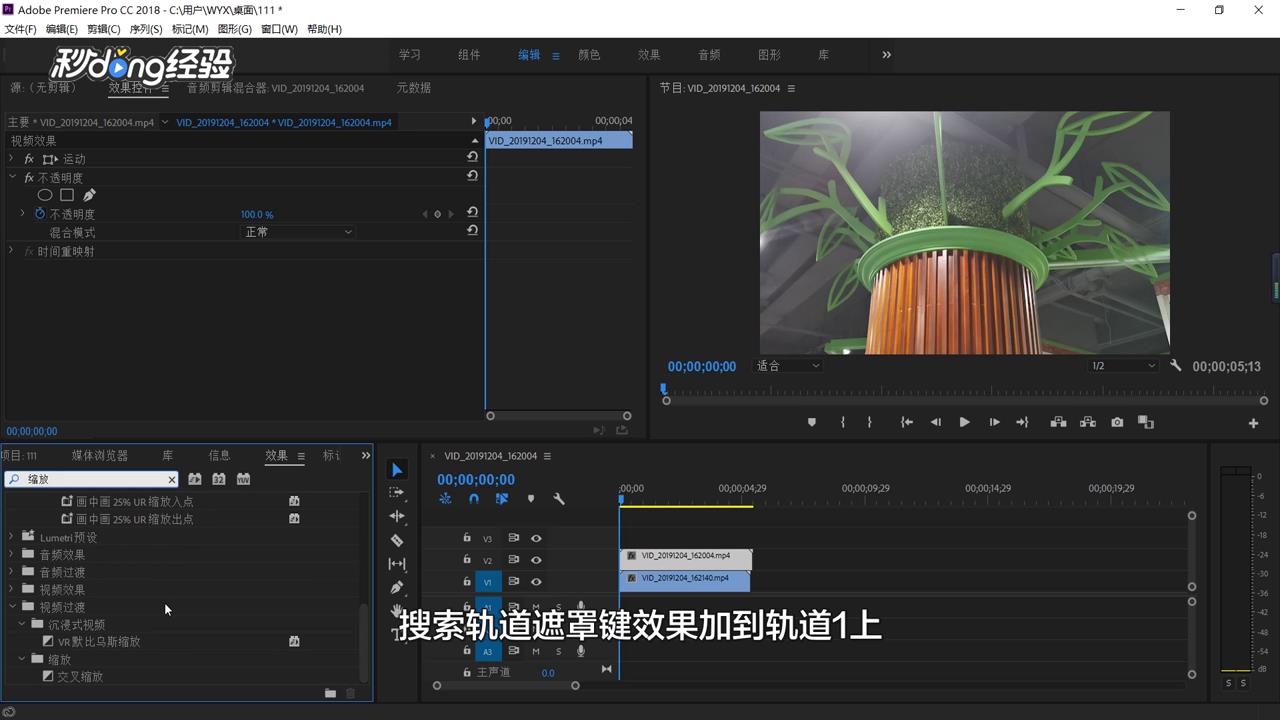This screenshot has height=720, width=1280.
Task: Hide track V1 output with eye
Action: tap(536, 581)
